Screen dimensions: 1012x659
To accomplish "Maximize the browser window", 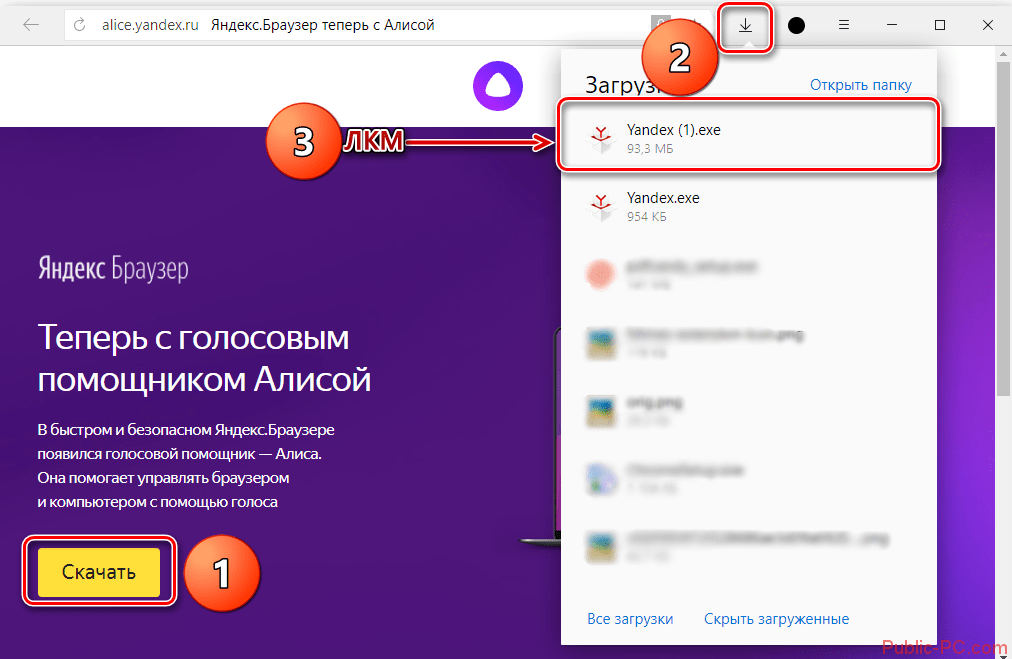I will pyautogui.click(x=940, y=25).
